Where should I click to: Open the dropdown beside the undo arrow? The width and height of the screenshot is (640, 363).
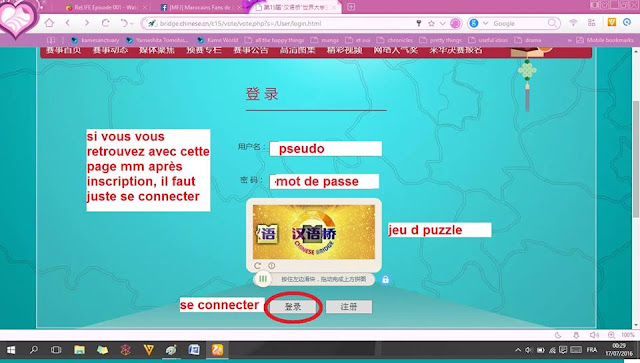(x=131, y=24)
